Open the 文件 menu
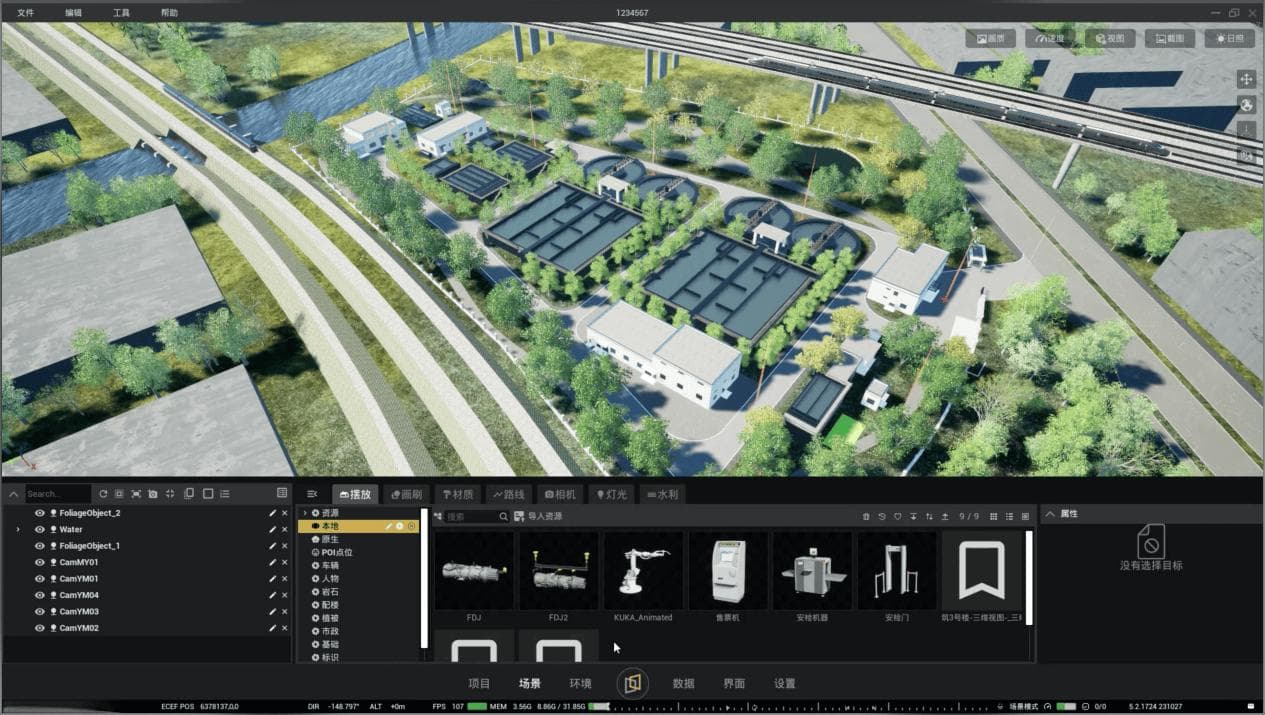1265x715 pixels. (25, 13)
